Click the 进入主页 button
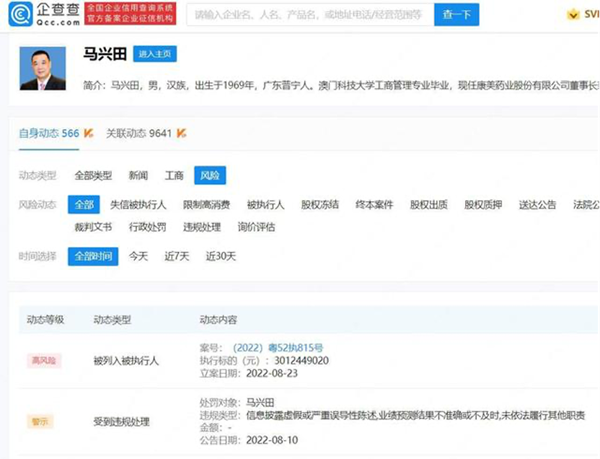This screenshot has height=459, width=600. coord(155,54)
